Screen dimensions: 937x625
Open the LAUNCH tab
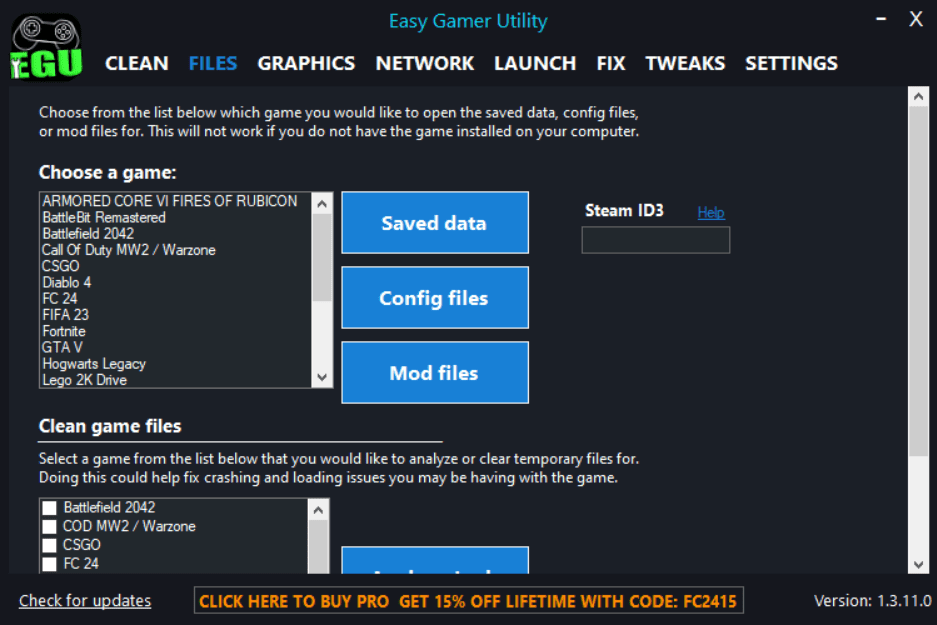point(535,63)
